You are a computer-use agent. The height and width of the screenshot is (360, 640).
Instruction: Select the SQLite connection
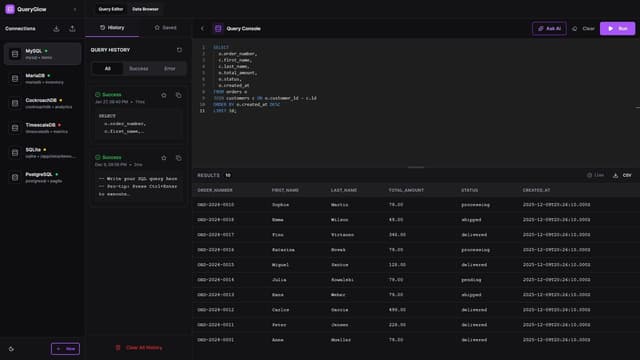(42, 153)
